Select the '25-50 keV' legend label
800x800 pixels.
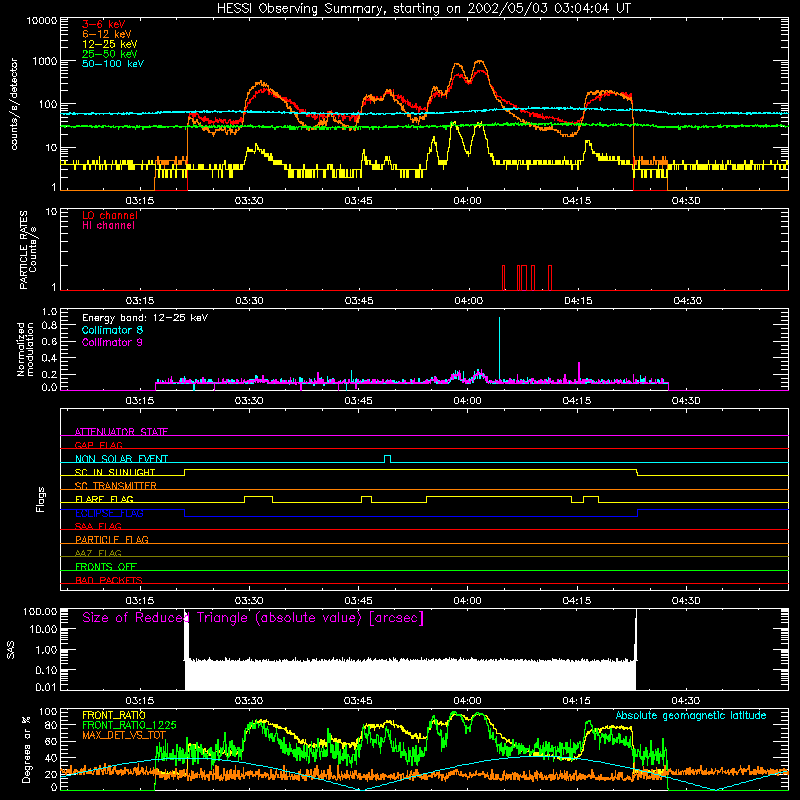pyautogui.click(x=110, y=54)
